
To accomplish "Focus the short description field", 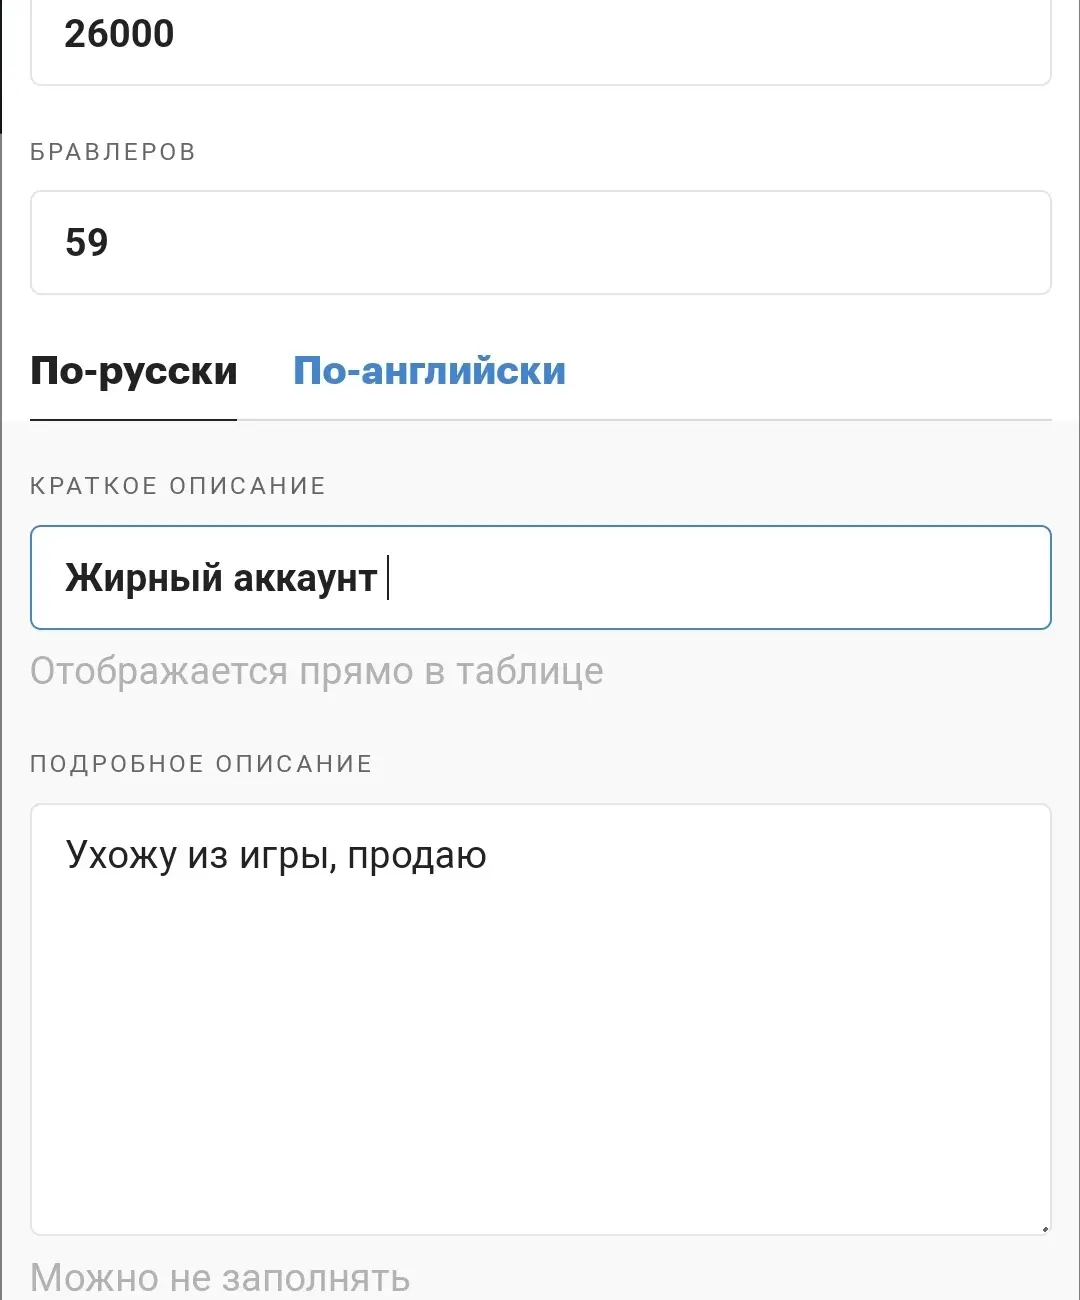I will (x=540, y=578).
